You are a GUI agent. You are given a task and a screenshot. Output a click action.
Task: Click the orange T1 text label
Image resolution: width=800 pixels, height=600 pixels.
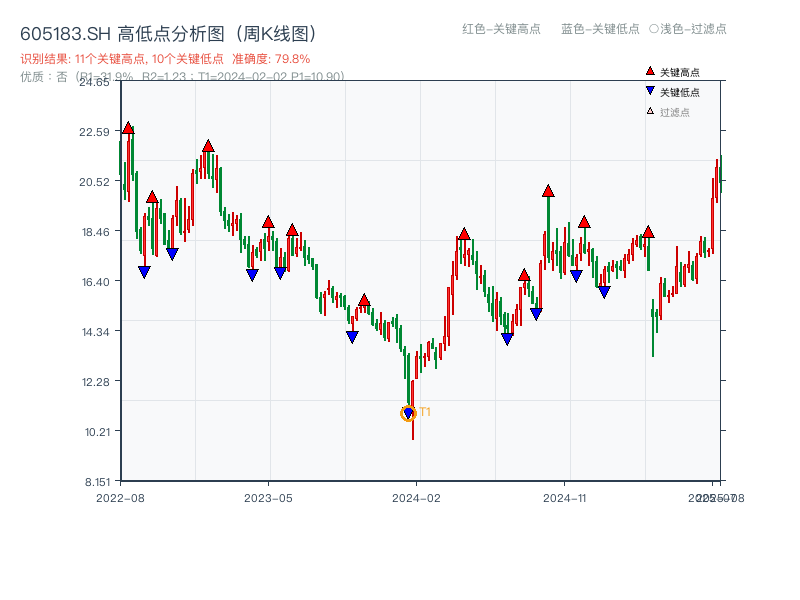click(x=425, y=412)
